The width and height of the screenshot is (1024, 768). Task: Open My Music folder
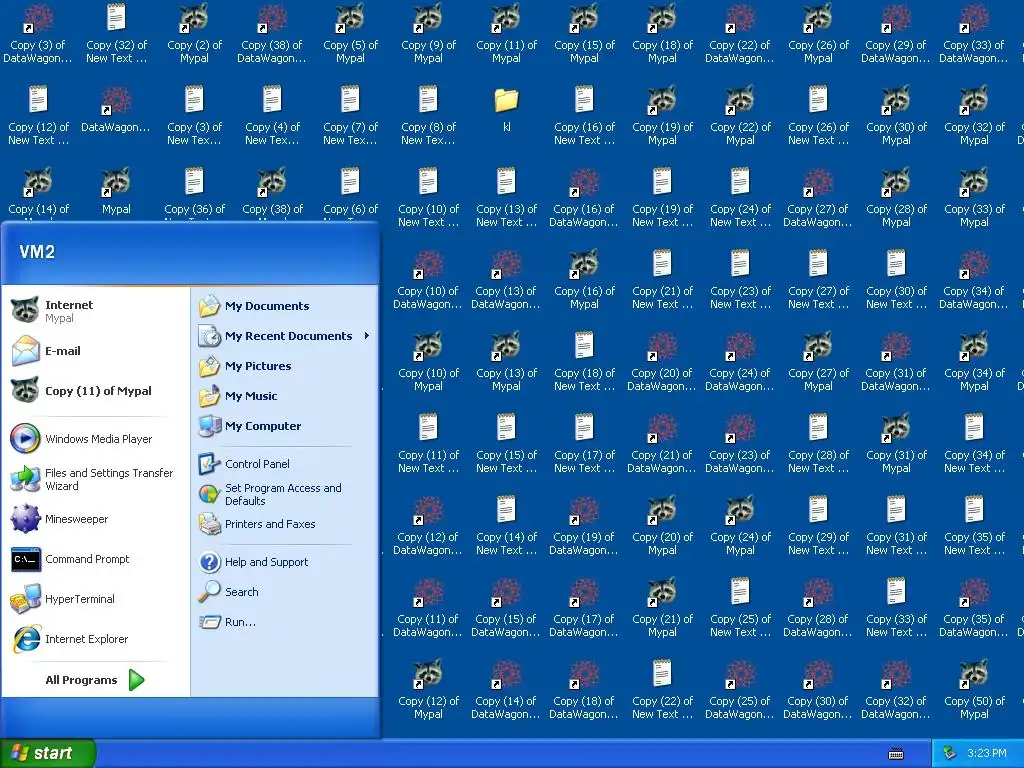(x=284, y=396)
